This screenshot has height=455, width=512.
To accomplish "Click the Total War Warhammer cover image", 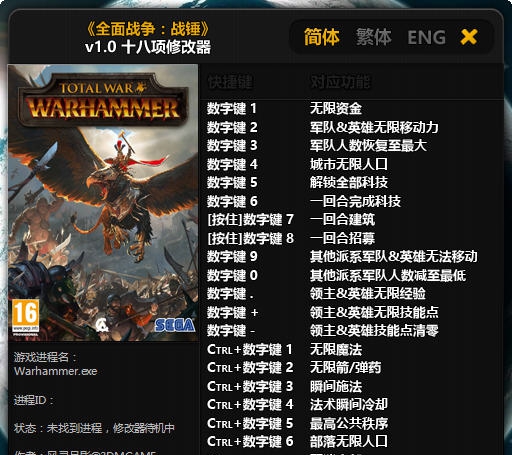I will 103,203.
